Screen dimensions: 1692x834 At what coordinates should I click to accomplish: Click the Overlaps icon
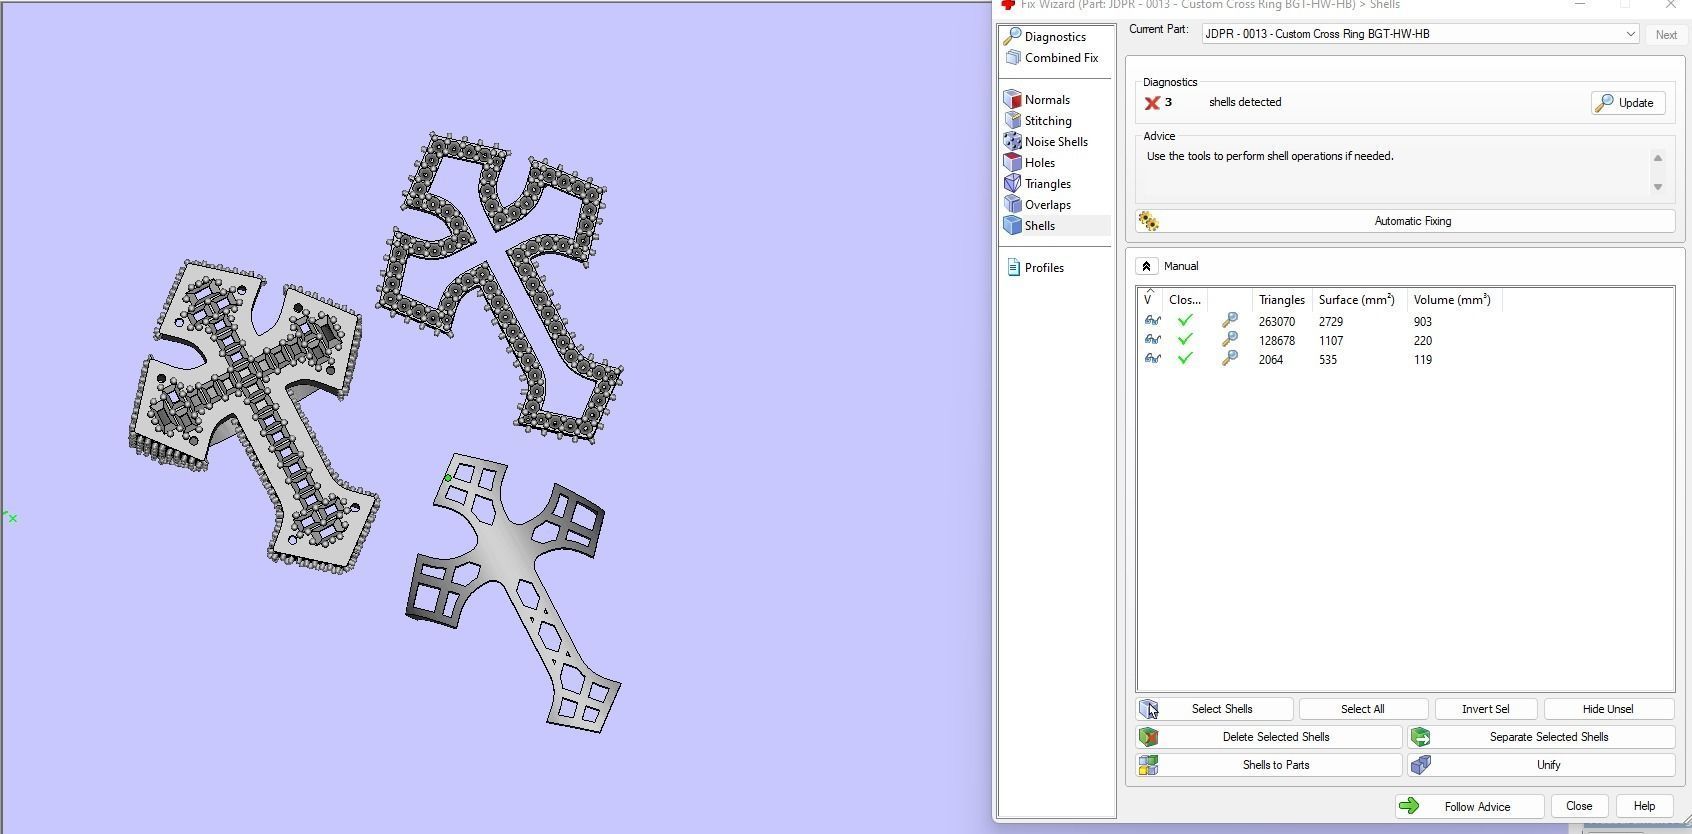point(1012,205)
